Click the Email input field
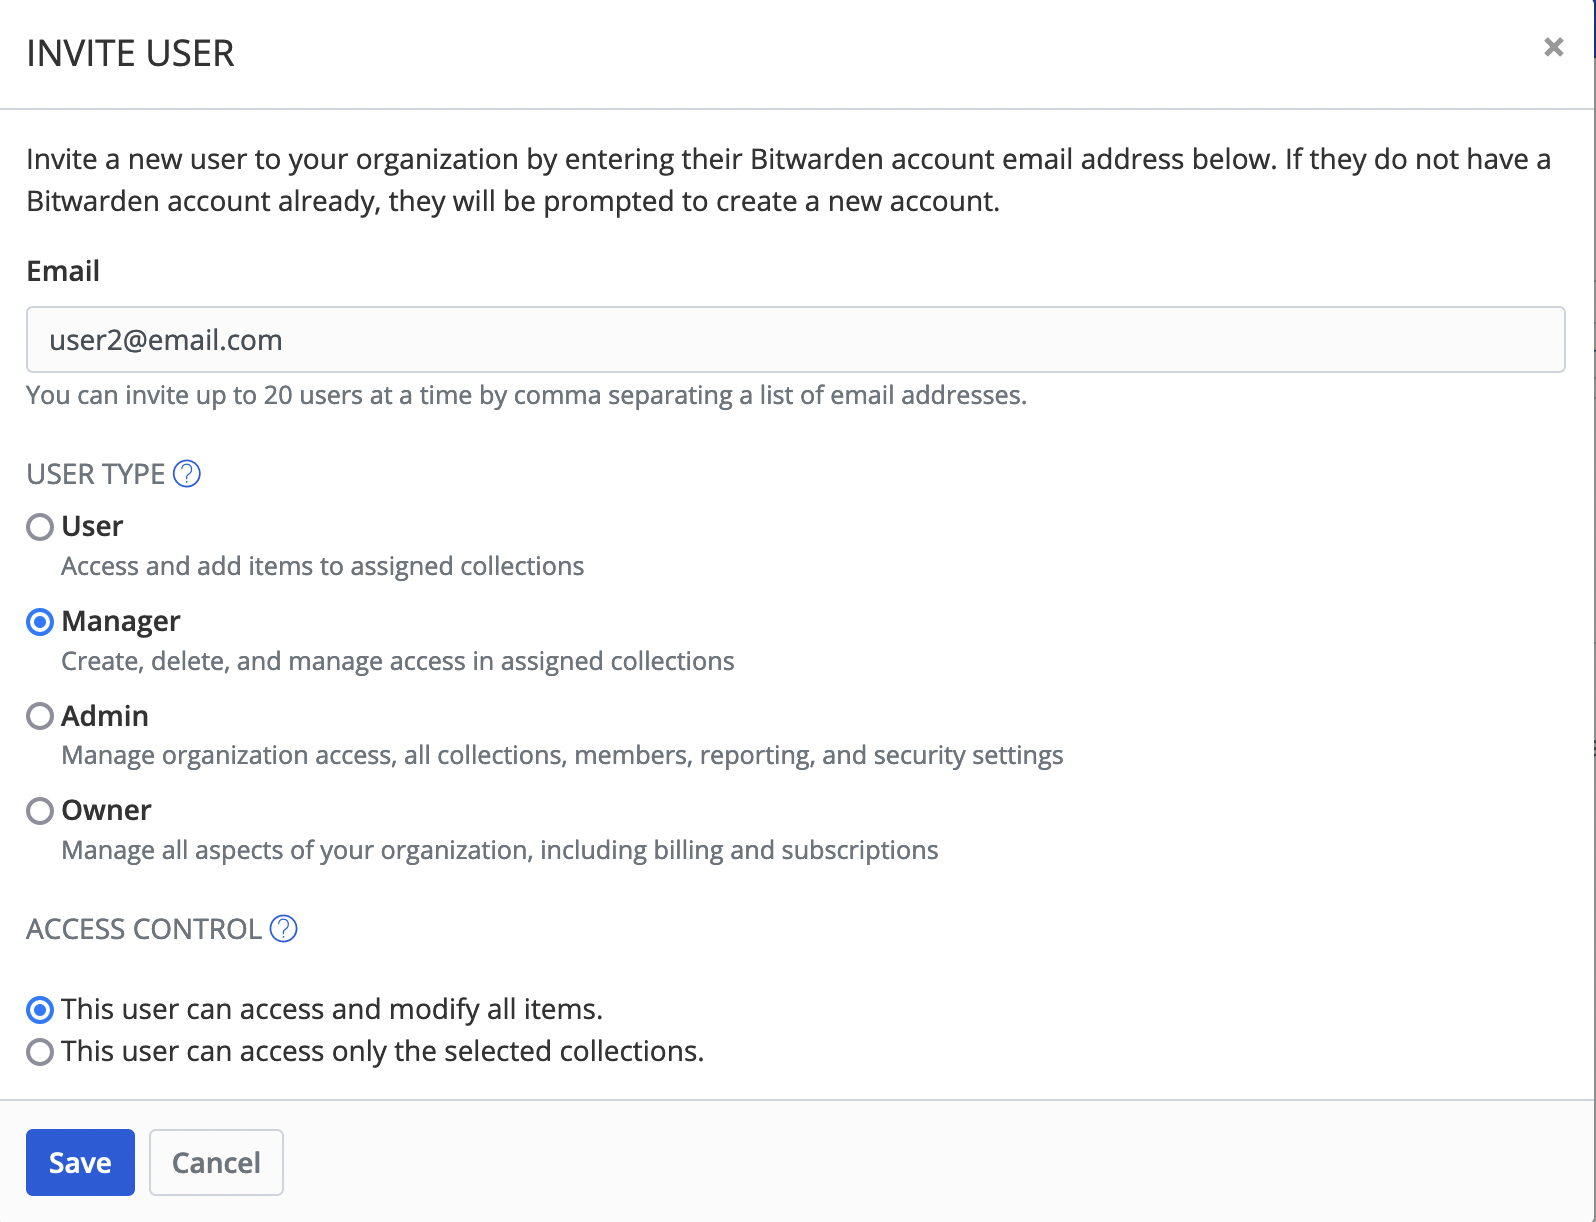1596x1222 pixels. pos(795,340)
